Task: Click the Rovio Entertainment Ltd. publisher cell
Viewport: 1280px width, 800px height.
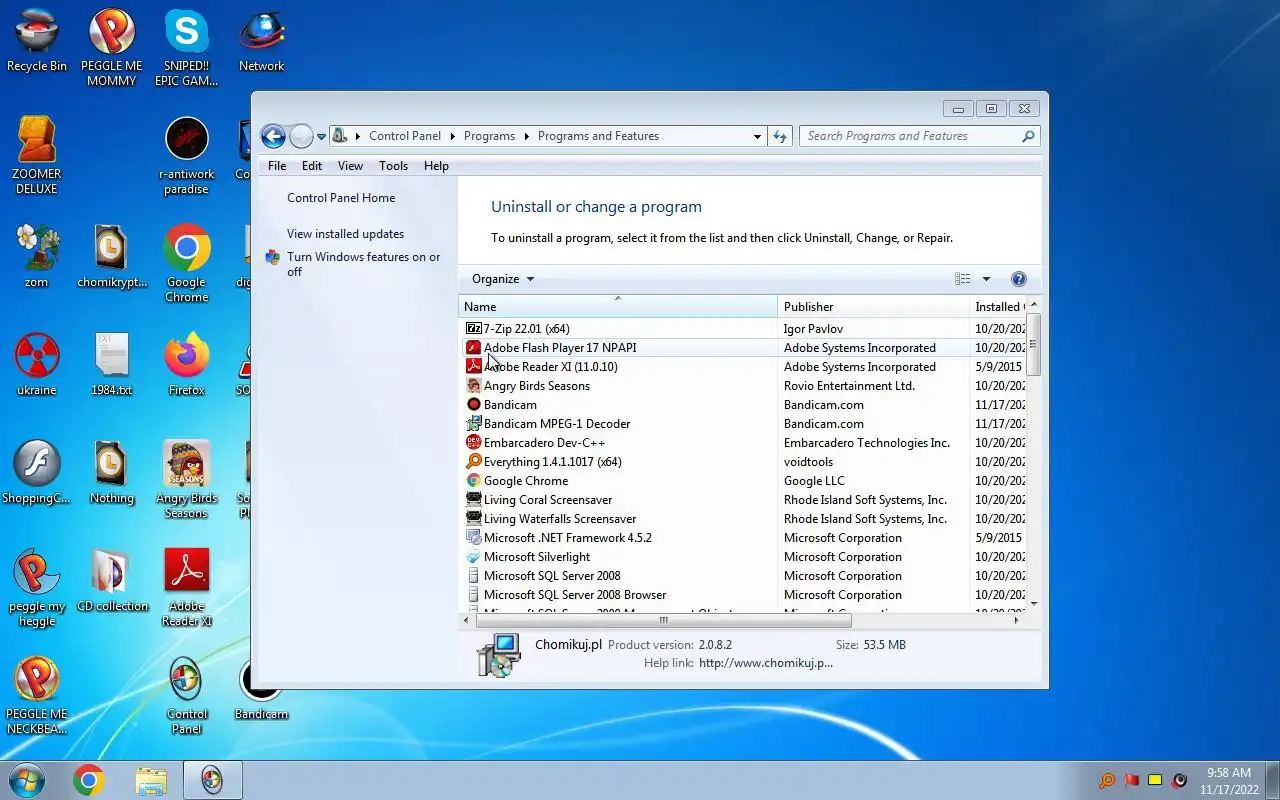Action: 849,386
